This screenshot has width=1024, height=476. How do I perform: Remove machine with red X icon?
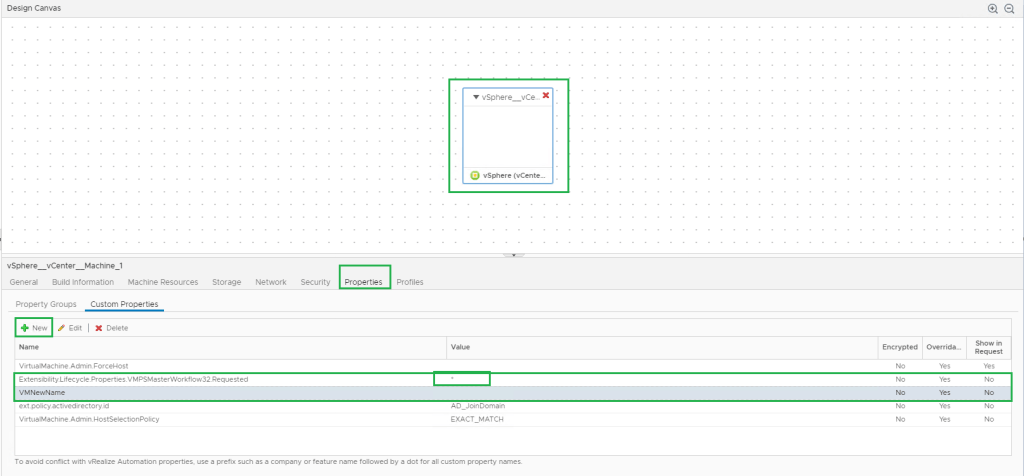[x=546, y=96]
